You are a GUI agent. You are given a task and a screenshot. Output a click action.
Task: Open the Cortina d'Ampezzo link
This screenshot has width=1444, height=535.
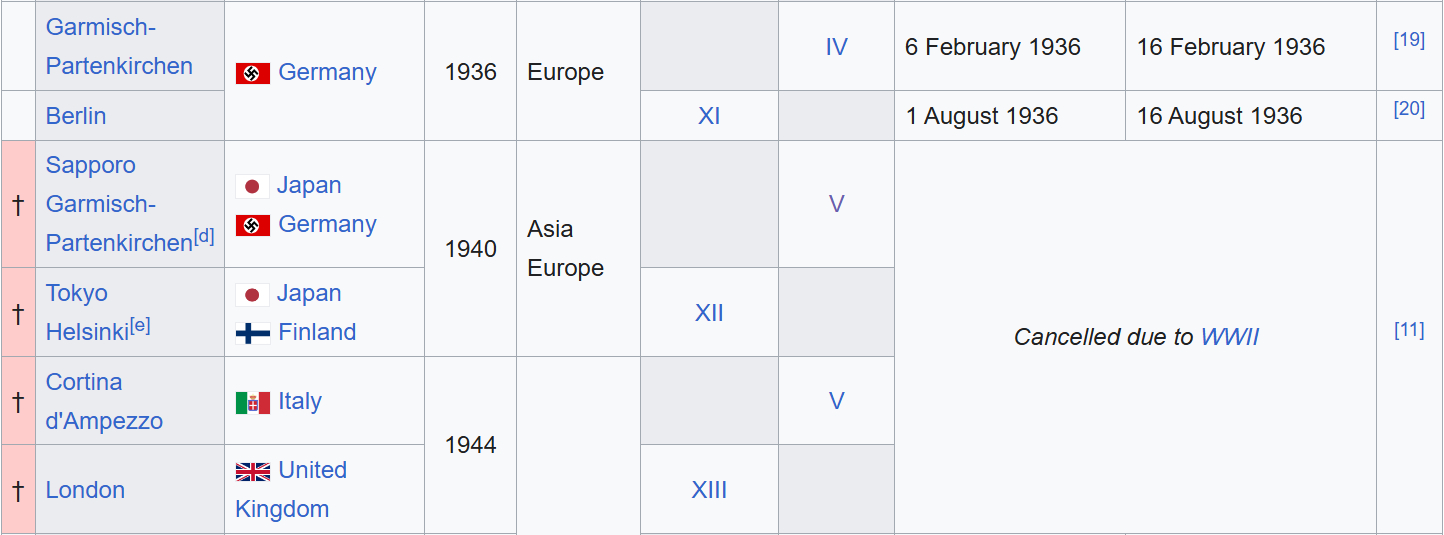click(x=104, y=401)
